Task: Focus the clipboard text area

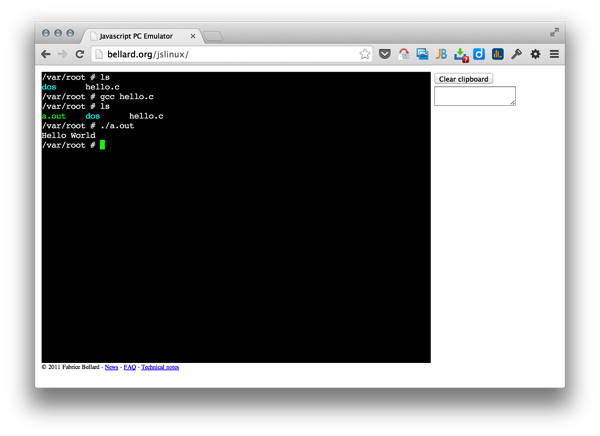Action: (475, 96)
